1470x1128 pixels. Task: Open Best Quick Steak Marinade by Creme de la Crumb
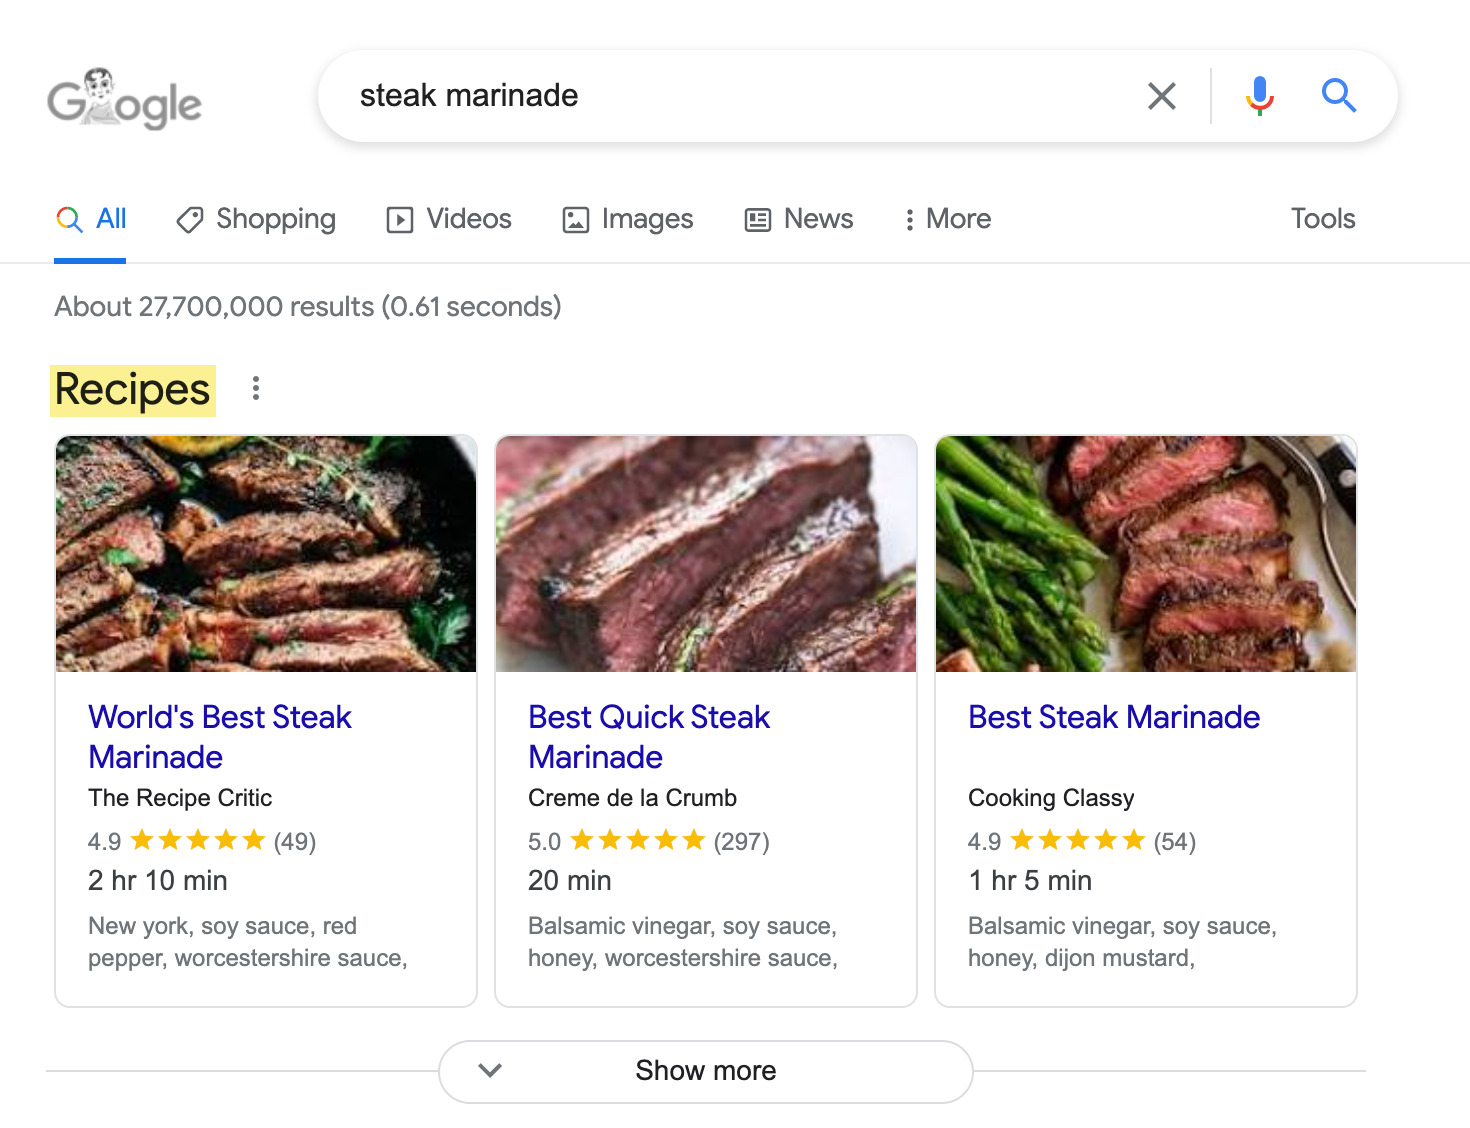coord(648,737)
